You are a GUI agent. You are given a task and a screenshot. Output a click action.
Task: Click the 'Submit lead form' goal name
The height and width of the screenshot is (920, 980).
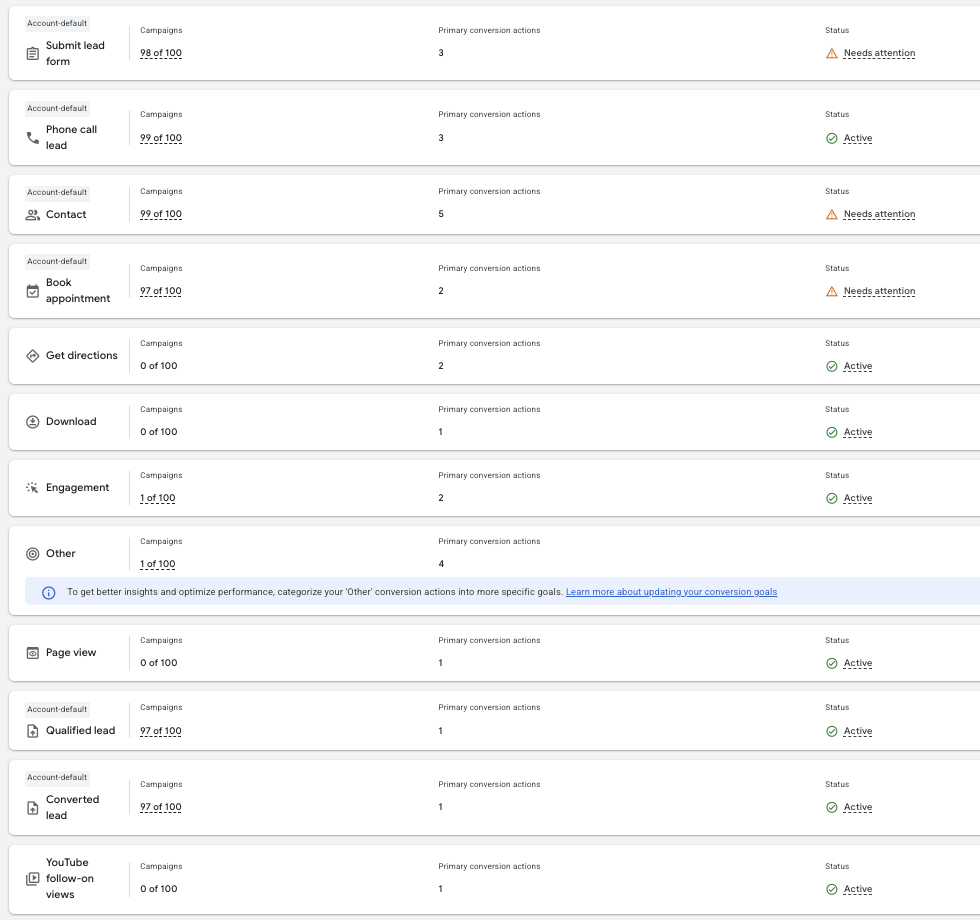75,53
